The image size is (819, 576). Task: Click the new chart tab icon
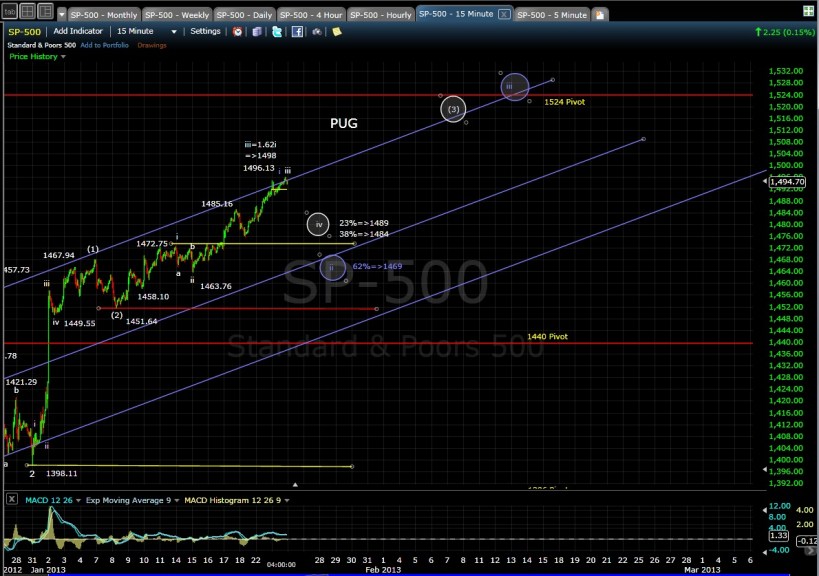[x=600, y=15]
